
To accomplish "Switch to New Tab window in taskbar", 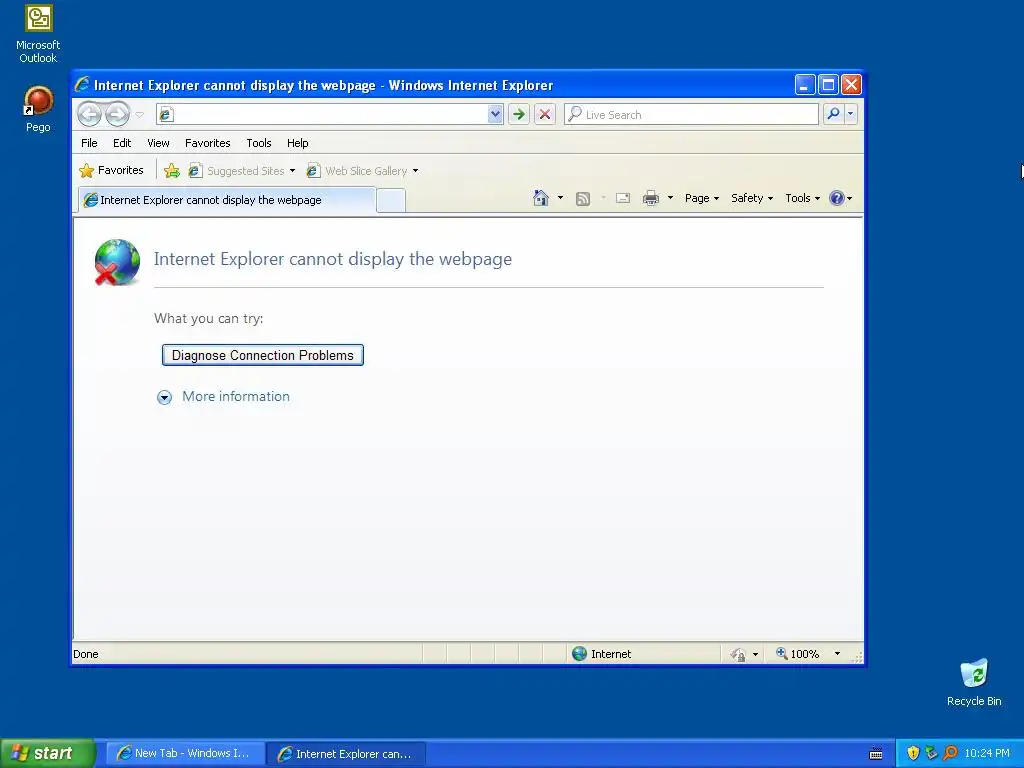I will tap(185, 753).
